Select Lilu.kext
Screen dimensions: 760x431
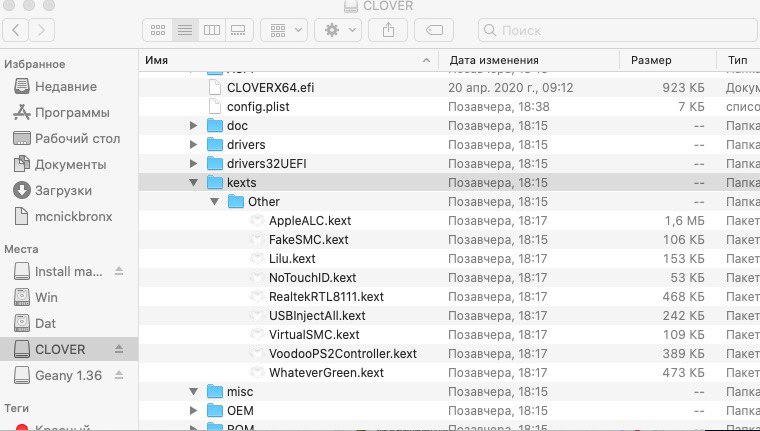point(292,259)
